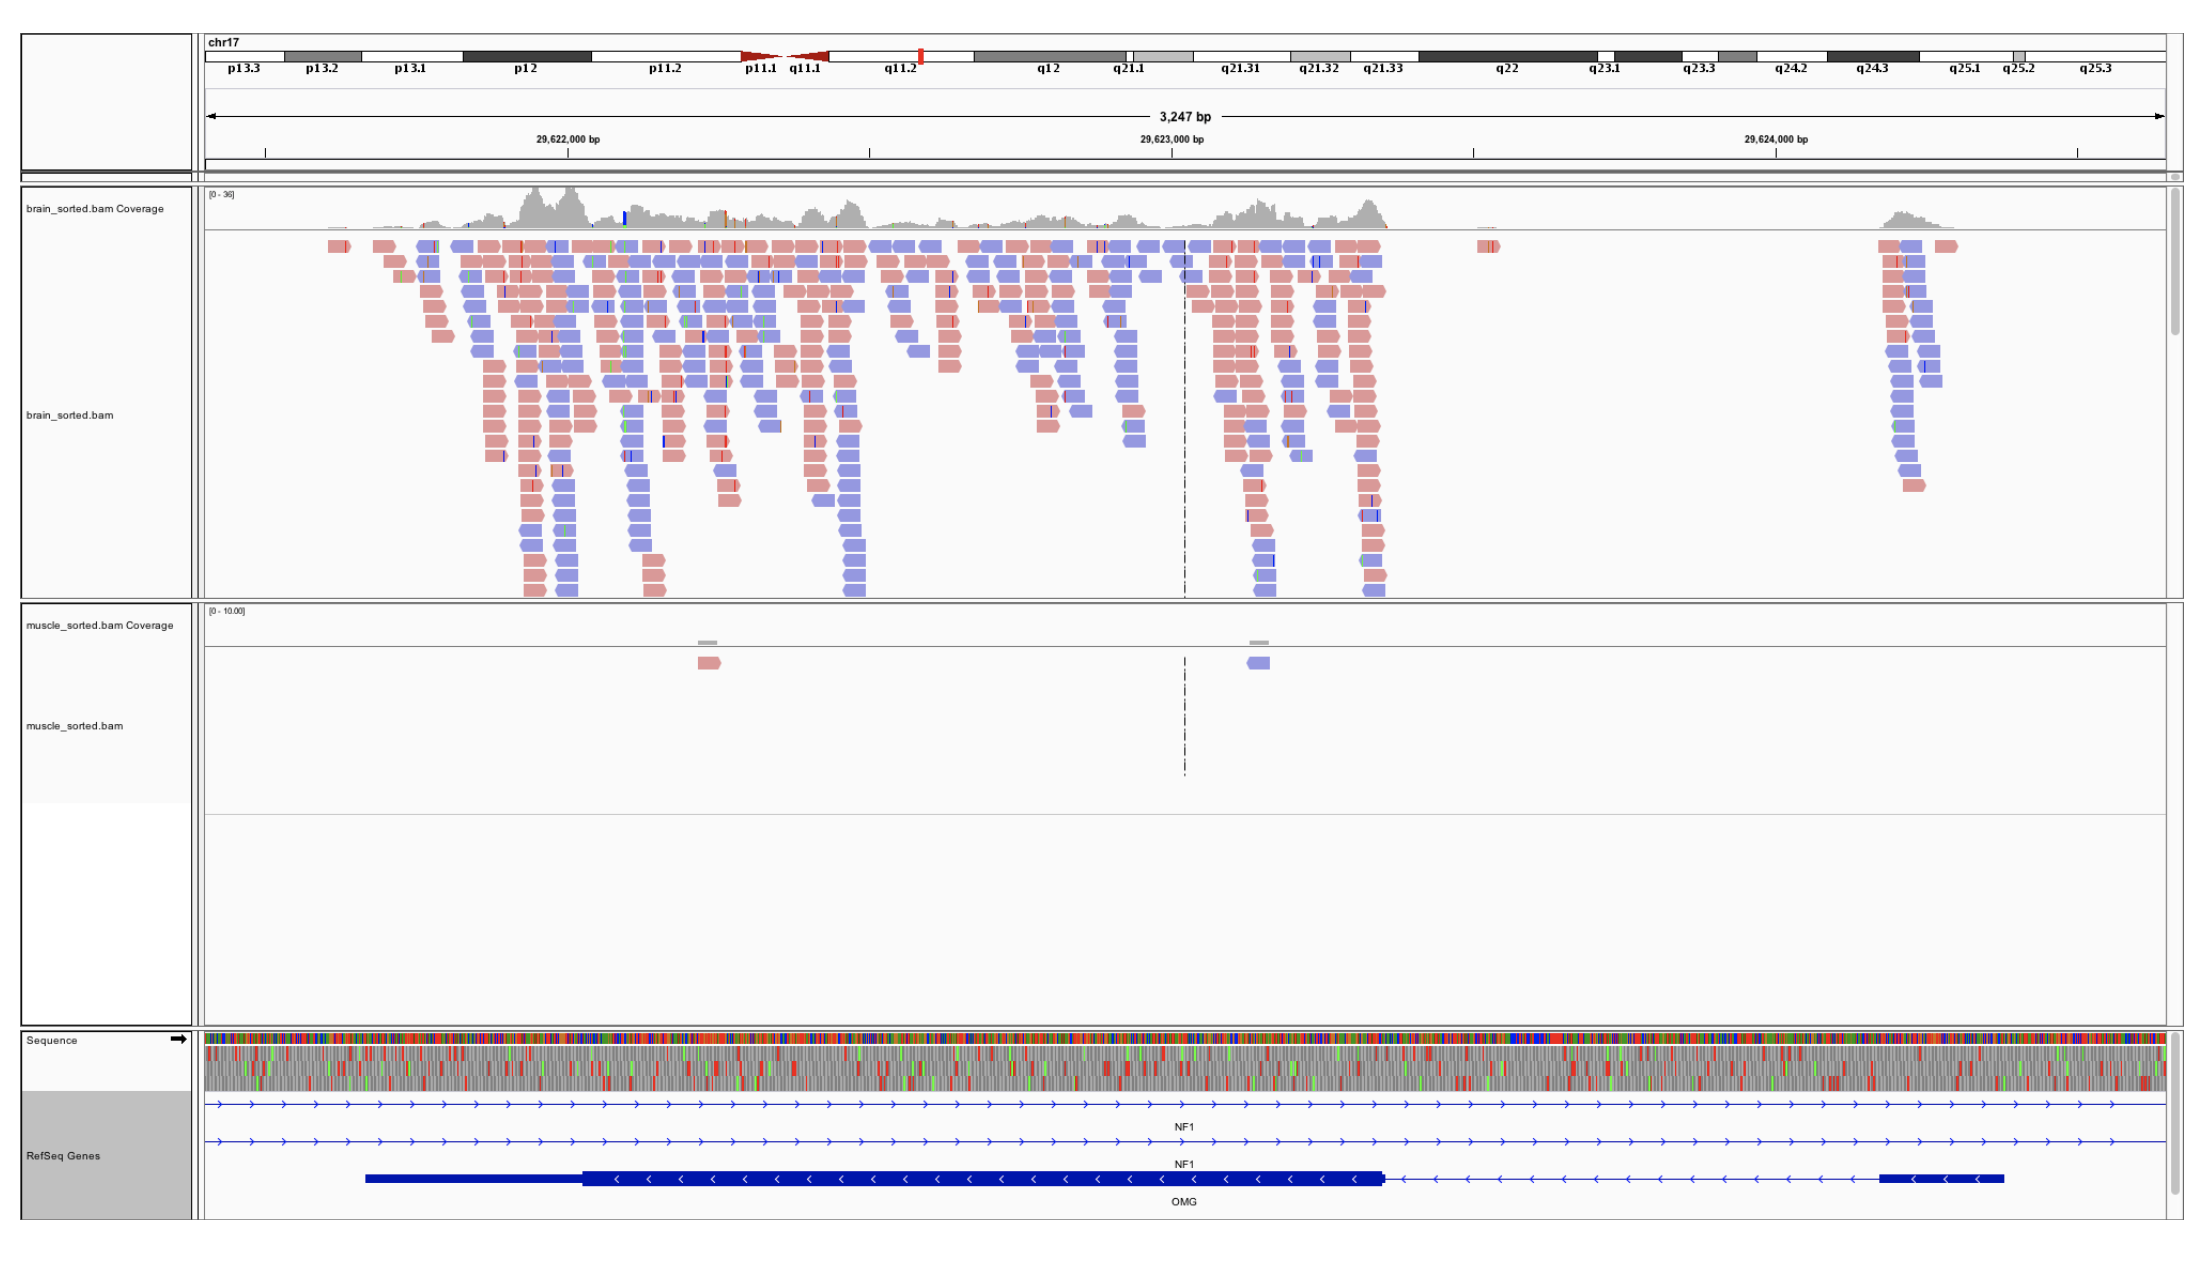Click the blue read in muscle track
Image resolution: width=2212 pixels, height=1274 pixels.
1258,663
